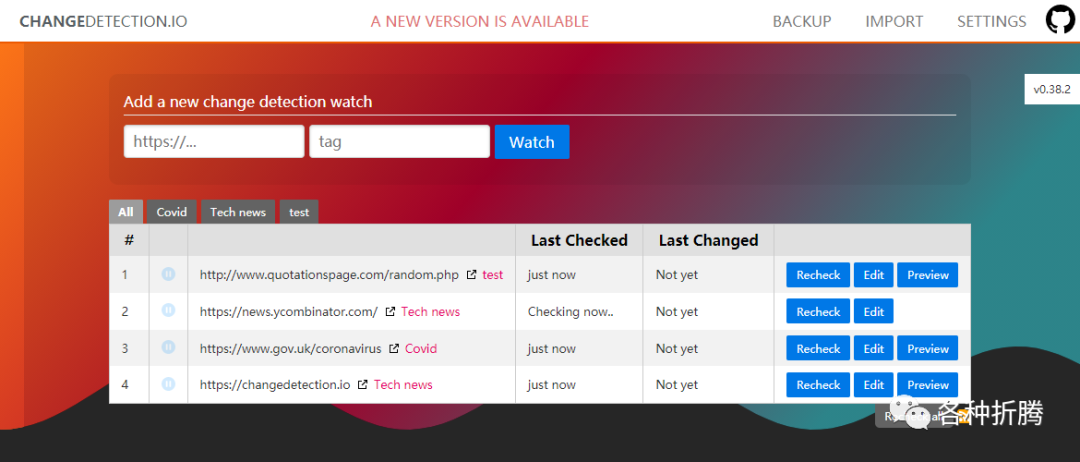Viewport: 1080px width, 462px height.
Task: Edit the gov.uk coronavirus watch
Action: [873, 348]
